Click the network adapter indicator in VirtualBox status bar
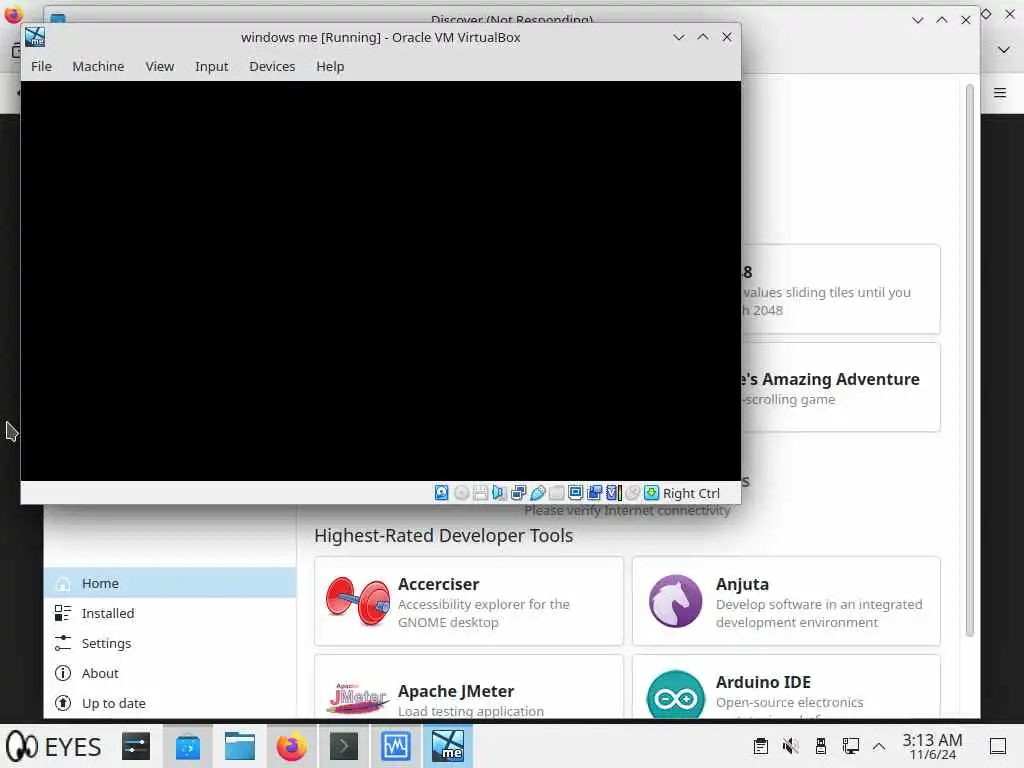 pos(519,493)
